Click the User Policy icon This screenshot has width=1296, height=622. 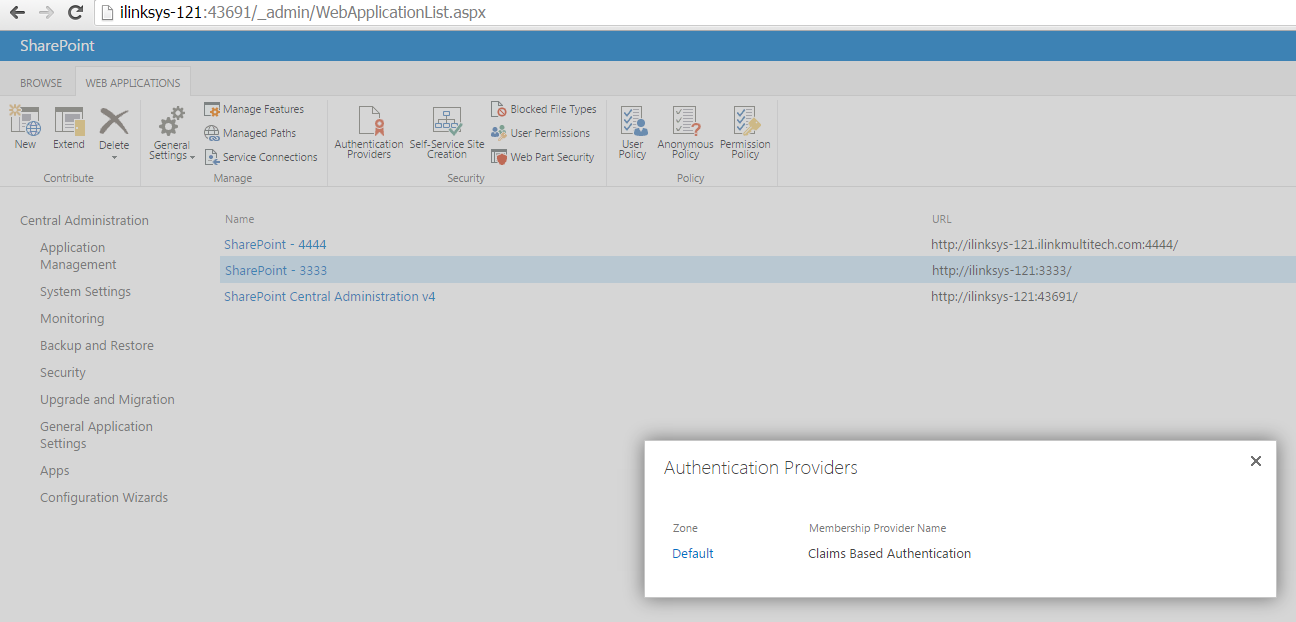[x=633, y=121]
